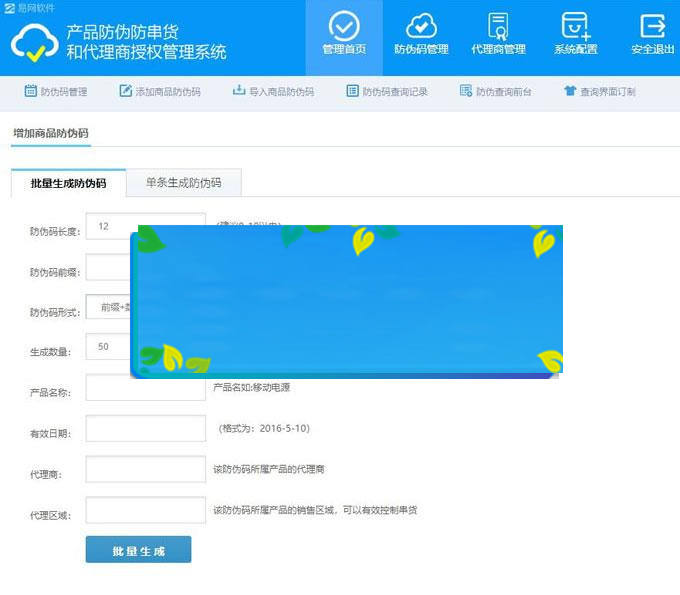Focus the 产品名称 text field
The height and width of the screenshot is (595, 680).
(145, 388)
